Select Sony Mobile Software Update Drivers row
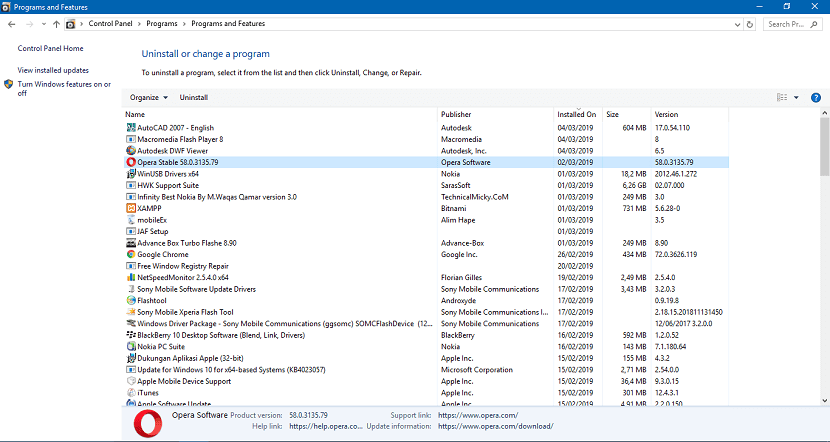The height and width of the screenshot is (442, 830). point(426,289)
